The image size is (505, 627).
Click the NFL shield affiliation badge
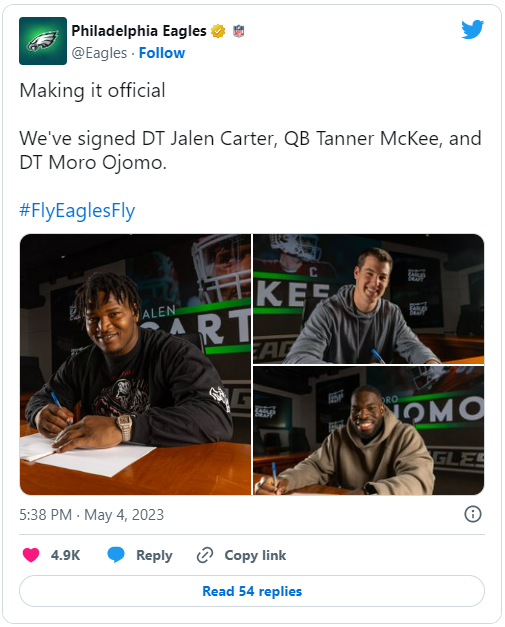[238, 31]
